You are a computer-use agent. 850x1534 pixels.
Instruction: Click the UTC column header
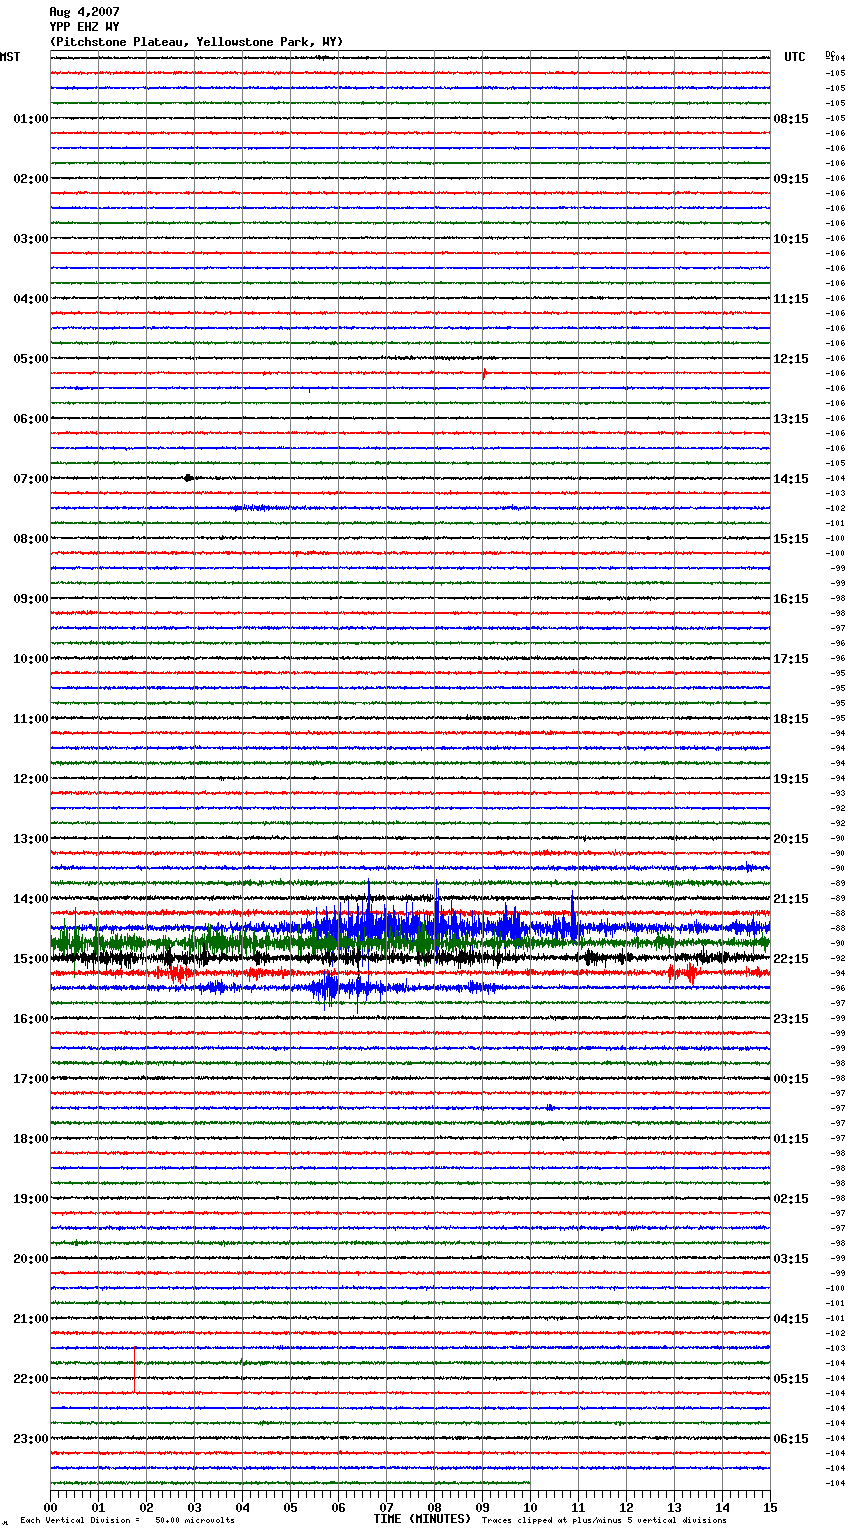(x=795, y=57)
